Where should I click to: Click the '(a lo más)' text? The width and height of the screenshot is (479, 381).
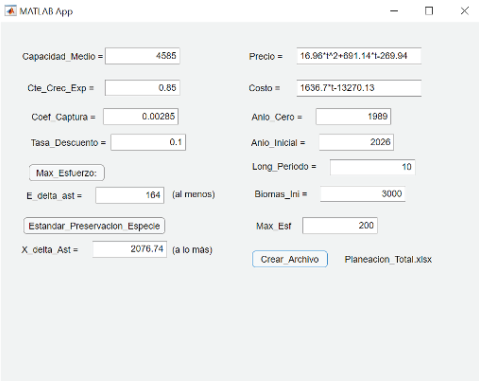(192, 250)
